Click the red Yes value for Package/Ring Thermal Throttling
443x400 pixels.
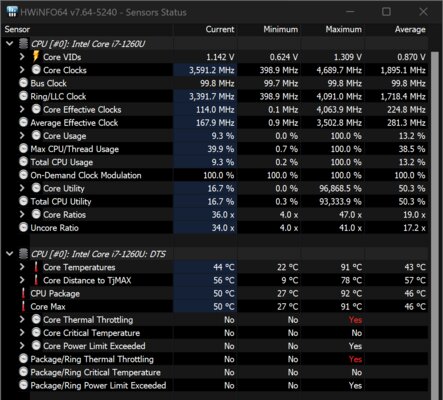(x=355, y=359)
